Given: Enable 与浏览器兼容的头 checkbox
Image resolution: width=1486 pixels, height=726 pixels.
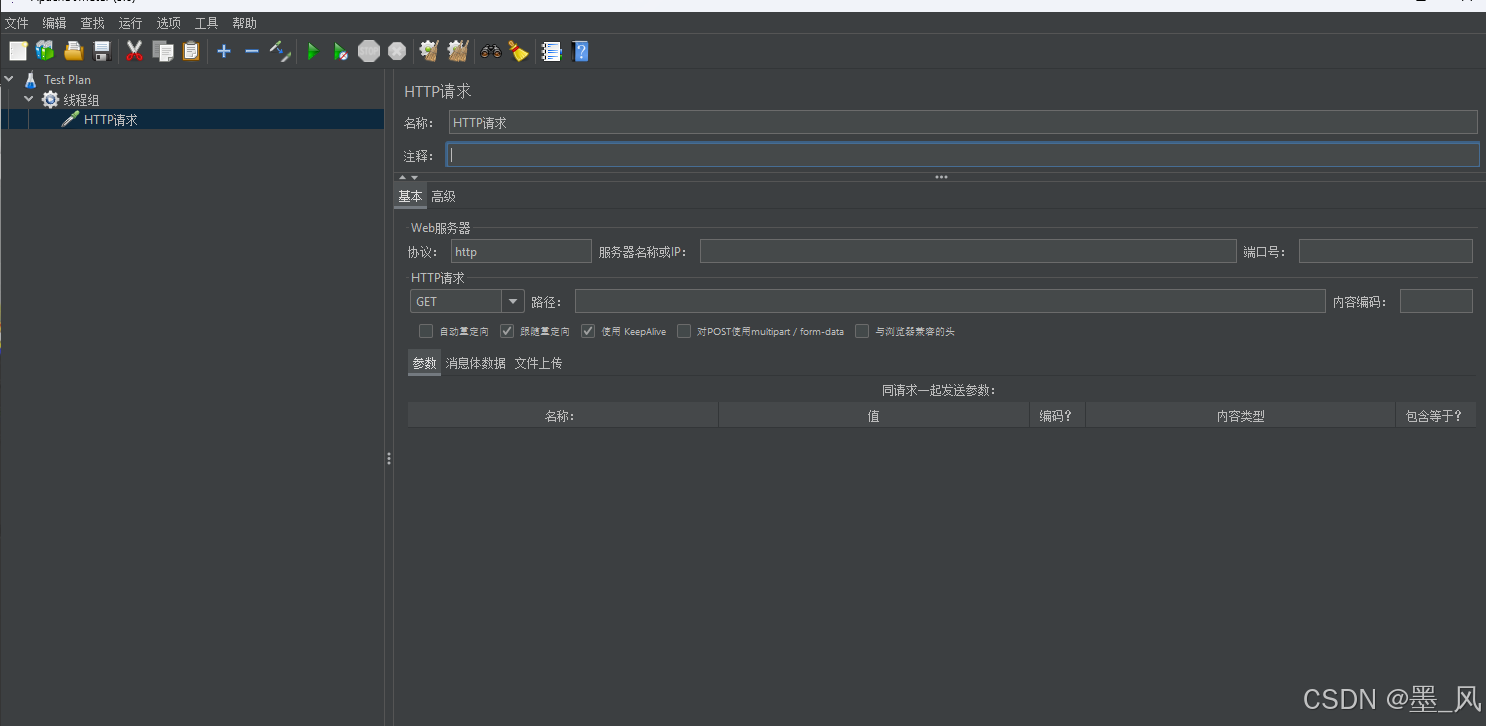Looking at the screenshot, I should tap(862, 331).
